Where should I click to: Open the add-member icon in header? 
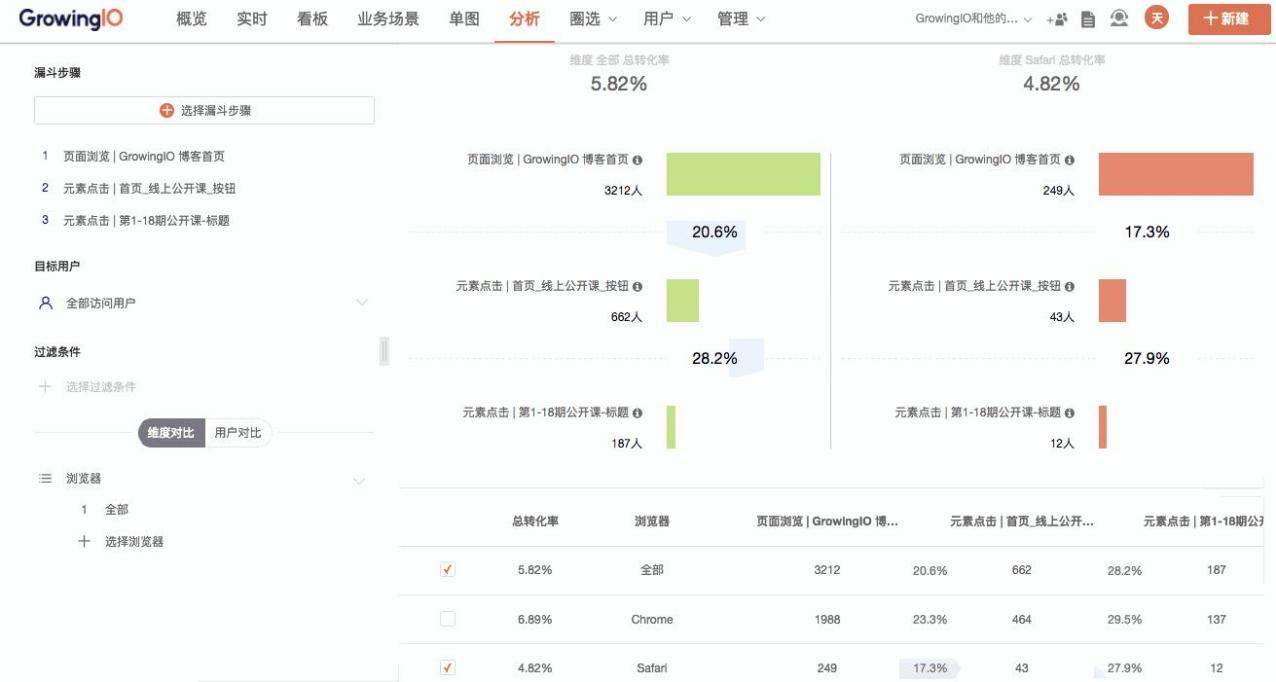click(x=1057, y=19)
